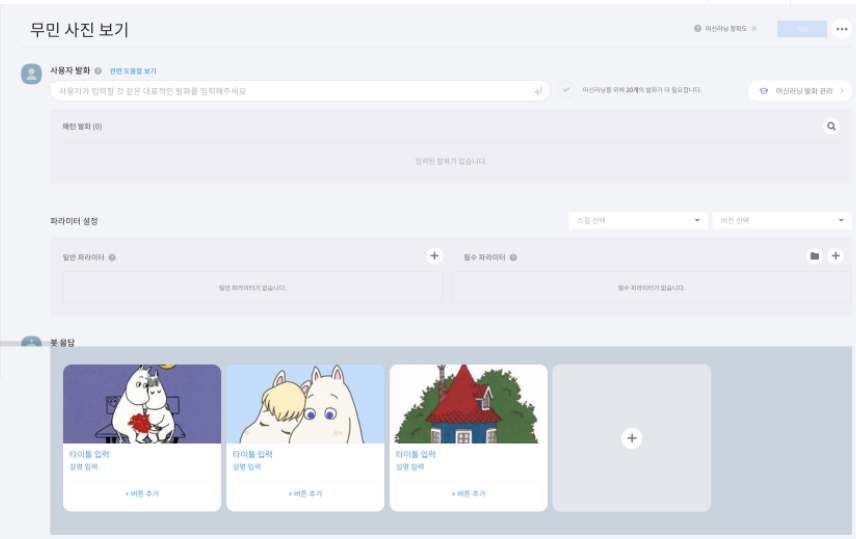This screenshot has height=539, width=856.
Task: Click the 20개의 발화가 더 필요합니다 notice
Action: point(642,90)
